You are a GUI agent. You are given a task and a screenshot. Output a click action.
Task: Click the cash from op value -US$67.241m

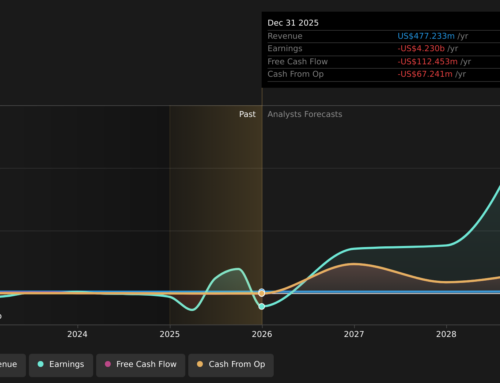[x=425, y=74]
